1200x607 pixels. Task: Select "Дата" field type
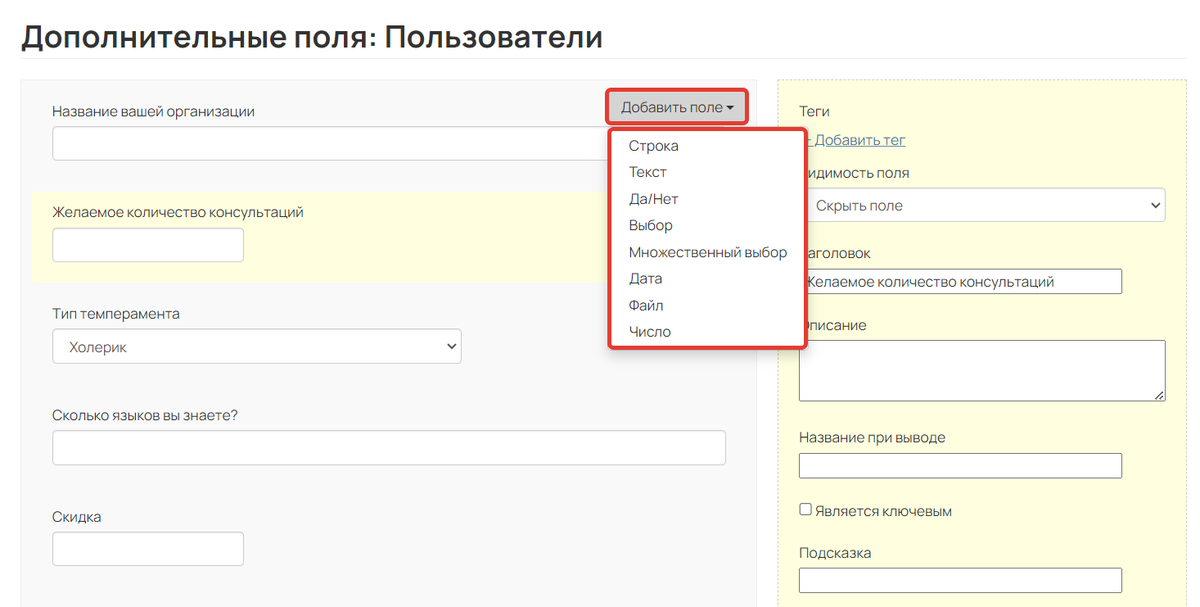click(645, 279)
